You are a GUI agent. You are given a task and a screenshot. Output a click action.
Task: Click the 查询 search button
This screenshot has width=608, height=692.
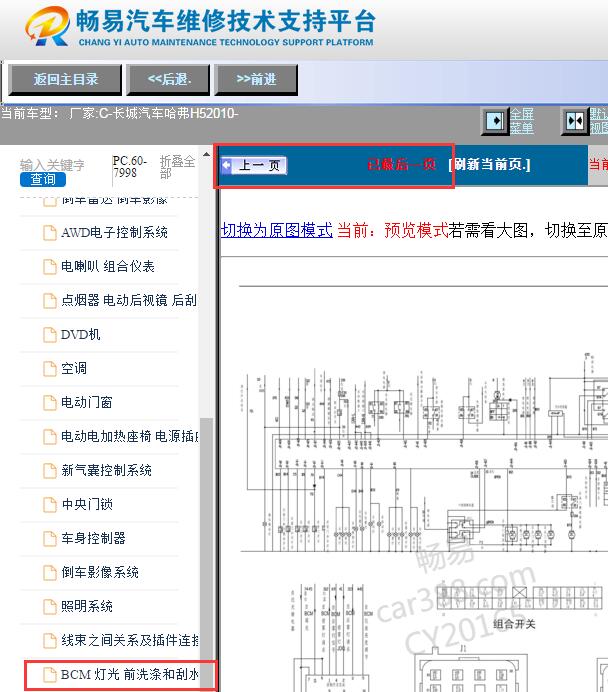[x=43, y=179]
